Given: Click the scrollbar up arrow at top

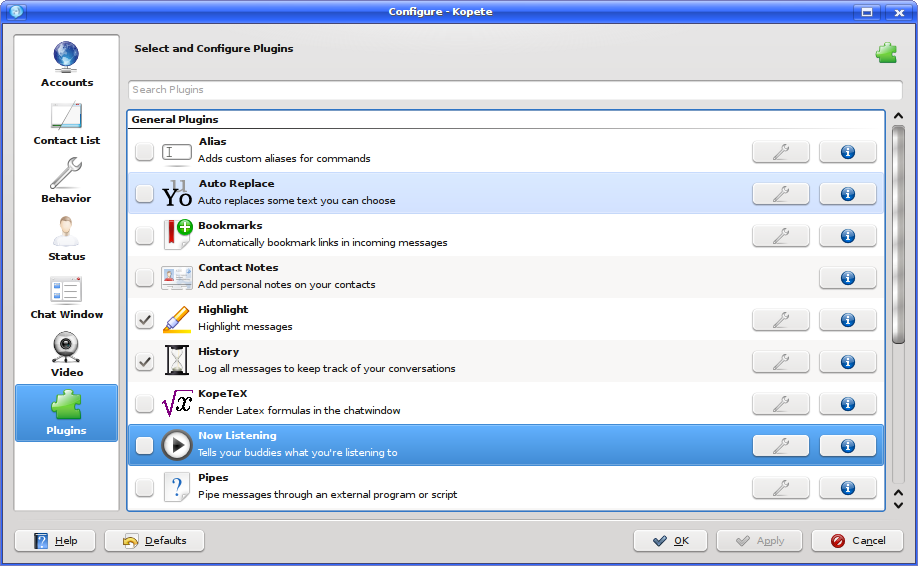Looking at the screenshot, I should [x=898, y=116].
